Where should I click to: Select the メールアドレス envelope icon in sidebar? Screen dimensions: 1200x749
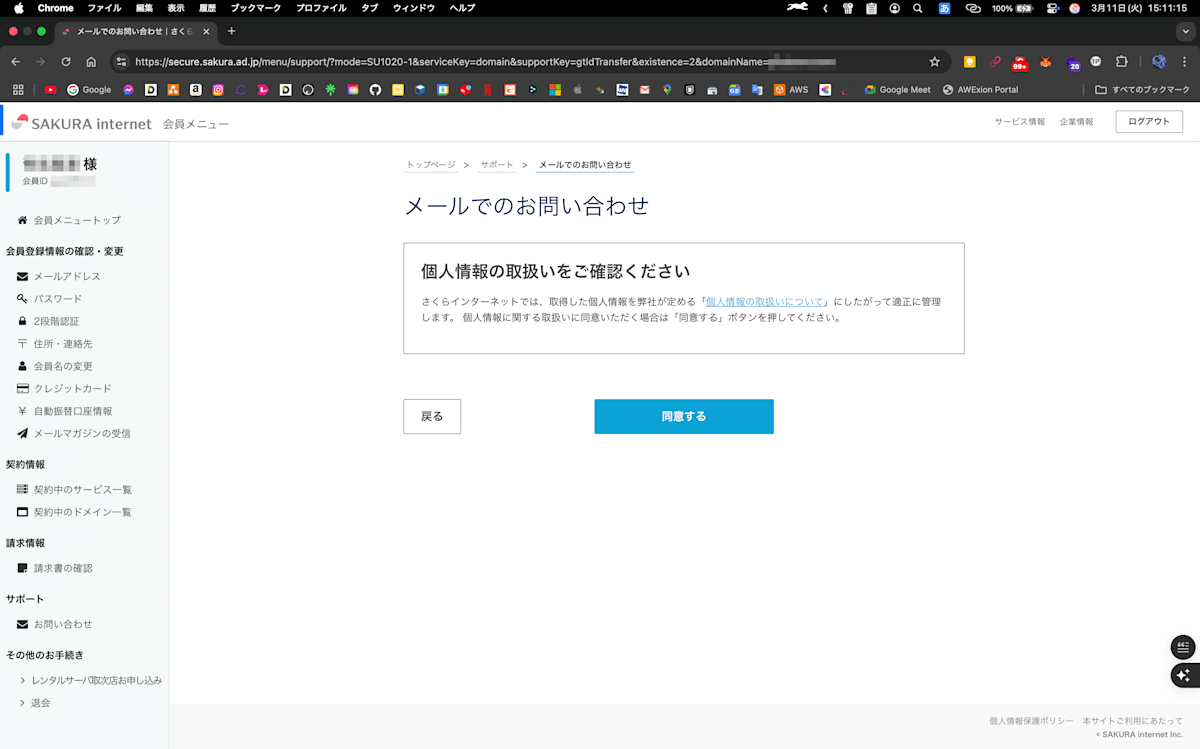click(21, 276)
